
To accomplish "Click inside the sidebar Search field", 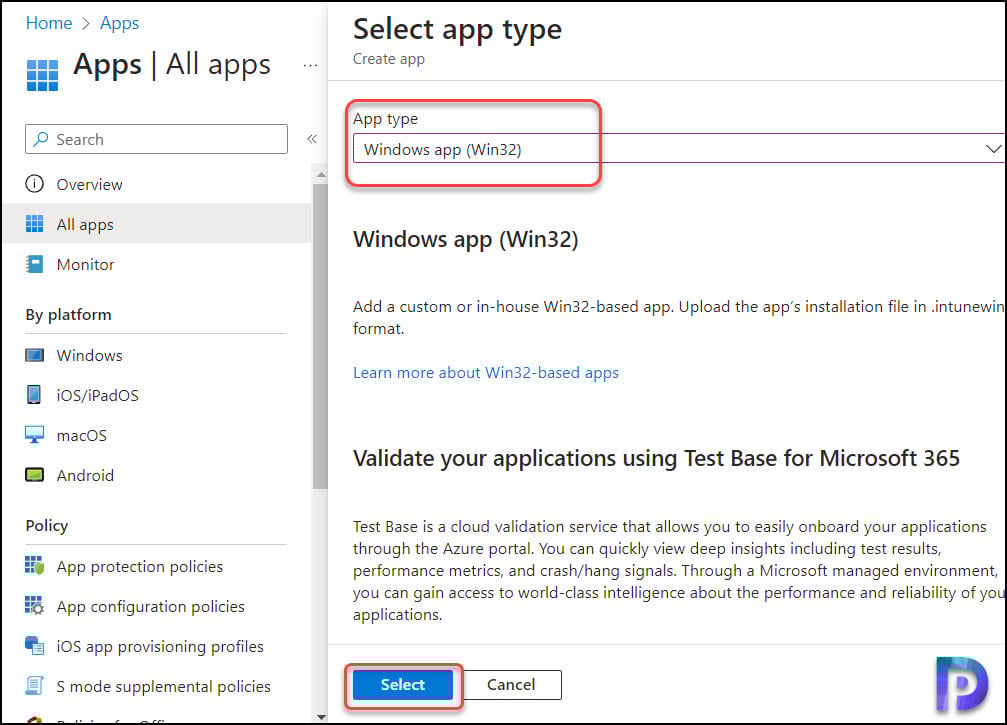I will click(157, 139).
